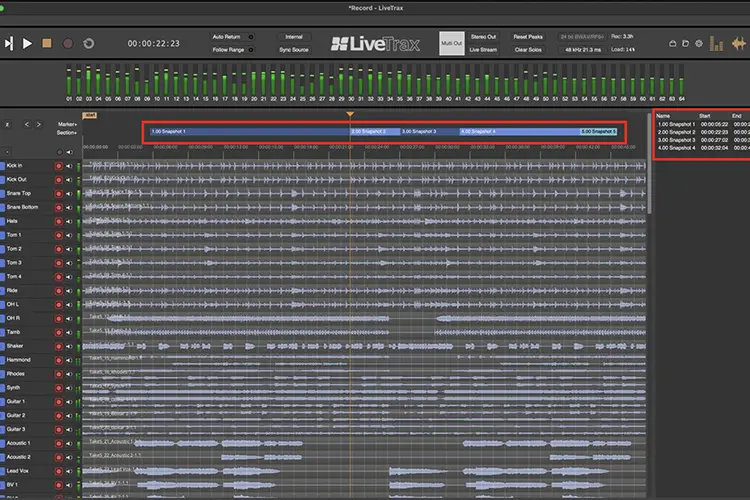The width and height of the screenshot is (750, 500).
Task: Toggle the Loop playback icon
Action: 88,44
